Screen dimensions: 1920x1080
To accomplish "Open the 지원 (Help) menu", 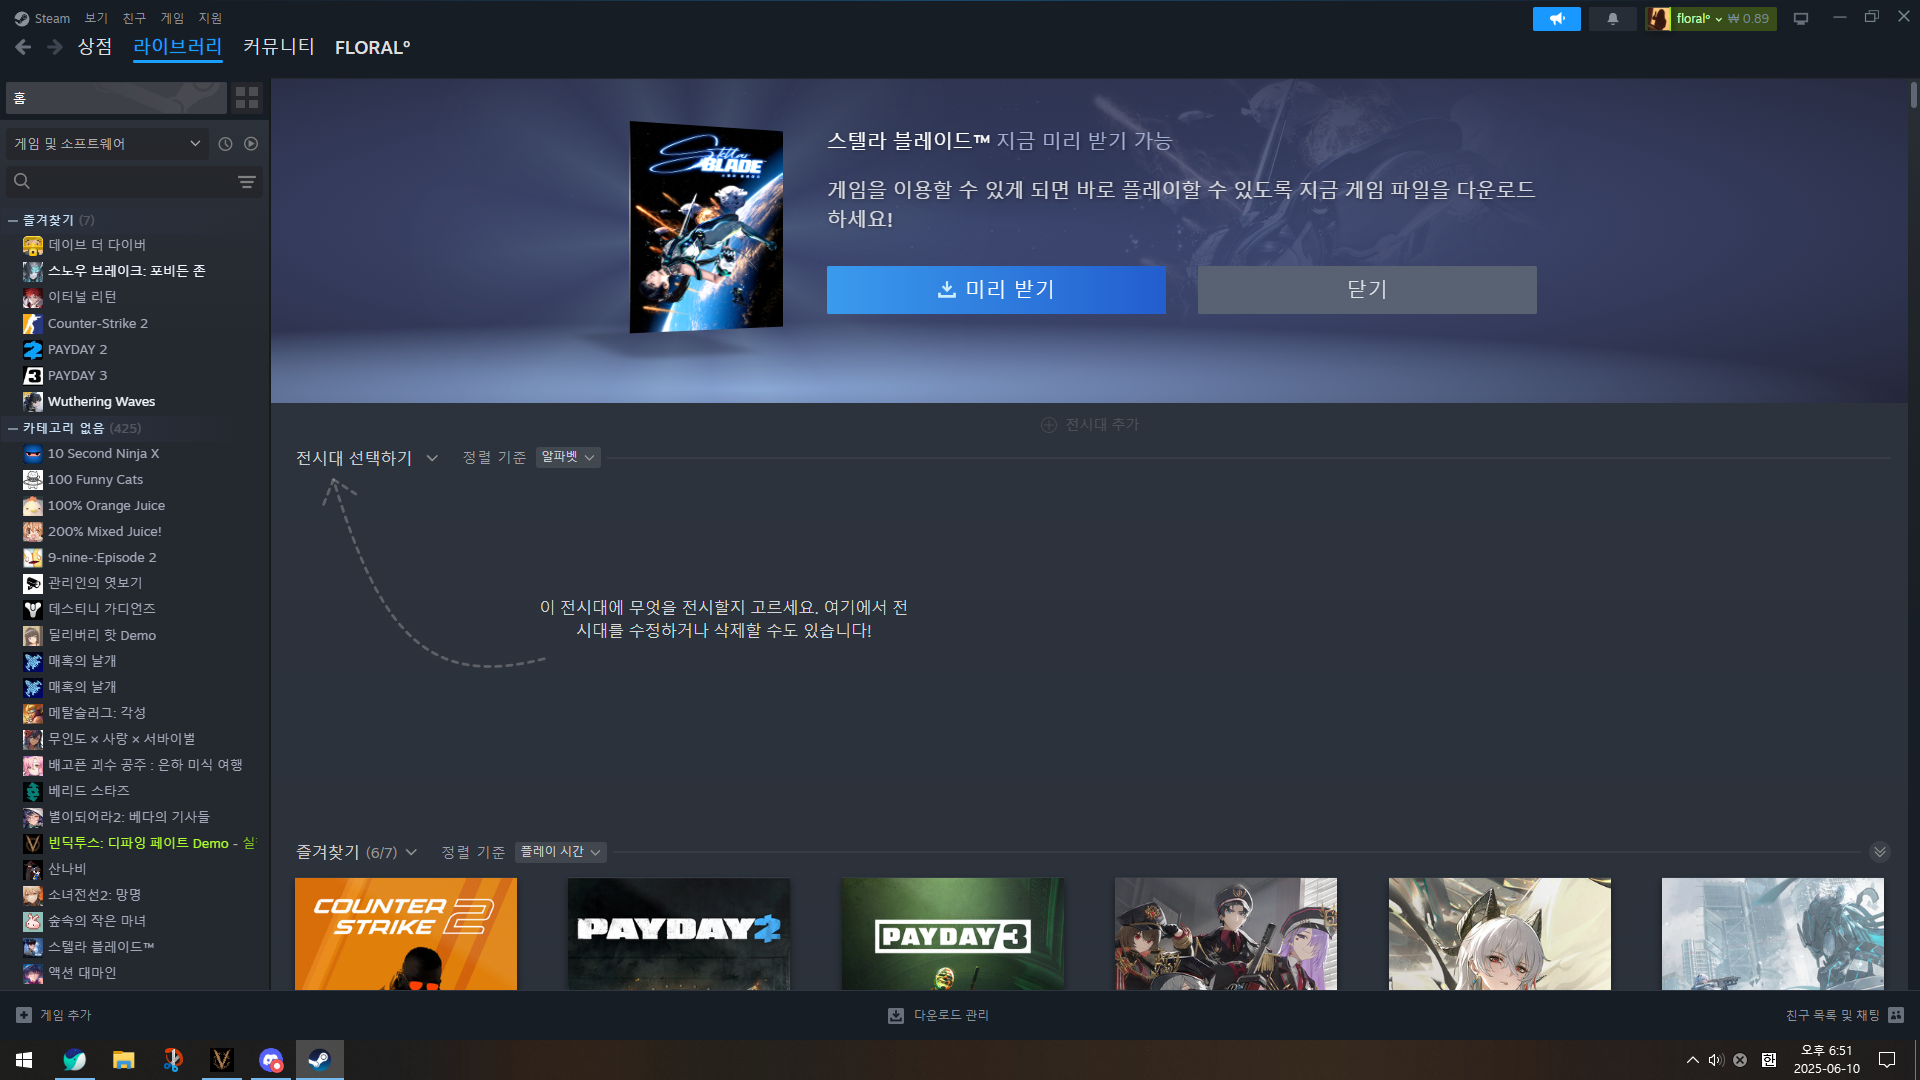I will 210,19.
